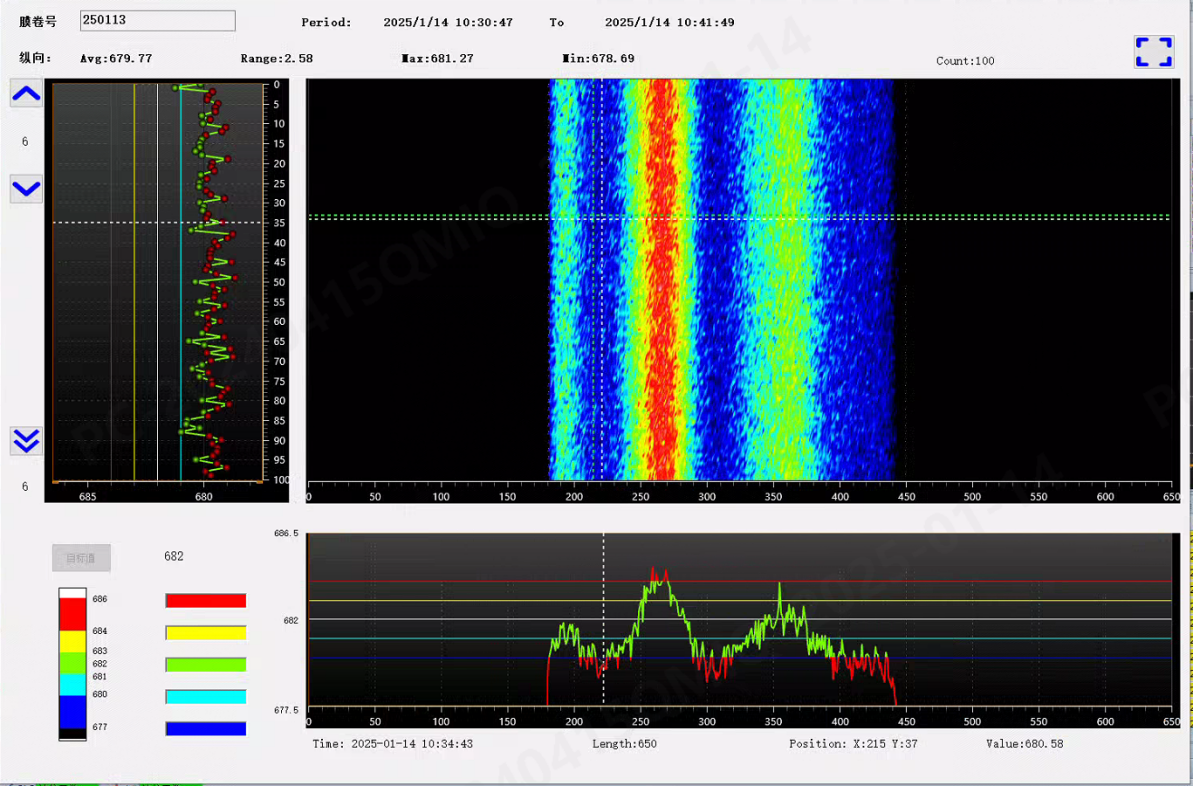
Task: Pick the green color swatch bar
Action: click(205, 665)
